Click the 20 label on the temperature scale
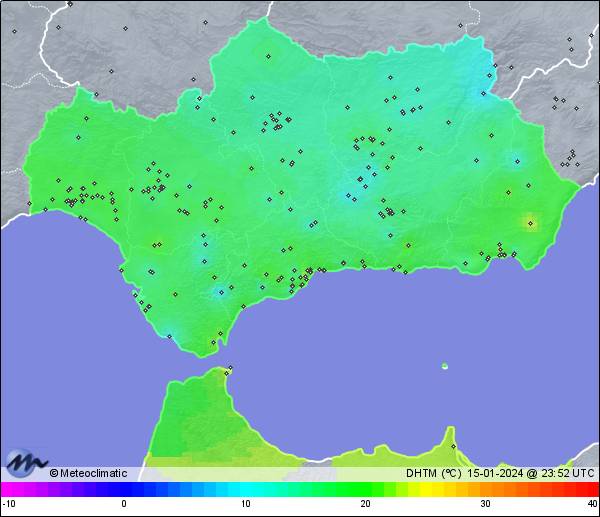The image size is (600, 517). [x=365, y=504]
